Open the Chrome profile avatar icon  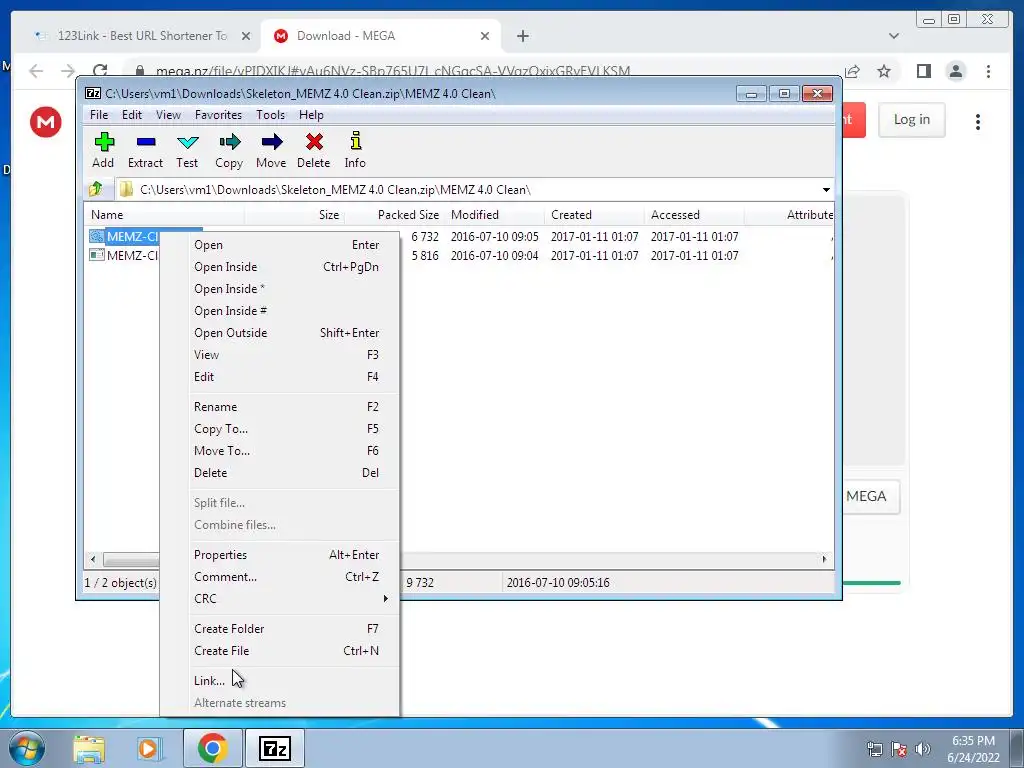coord(956,71)
